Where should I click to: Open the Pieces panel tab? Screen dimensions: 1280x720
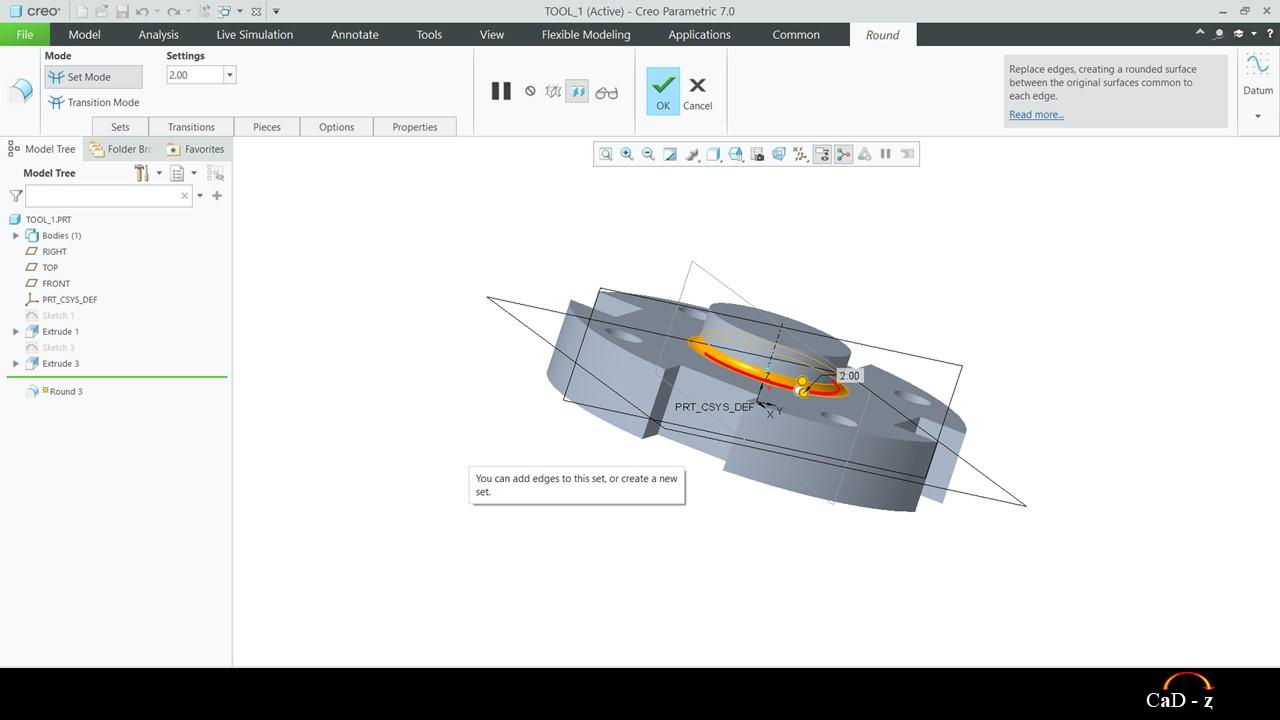[x=267, y=127]
